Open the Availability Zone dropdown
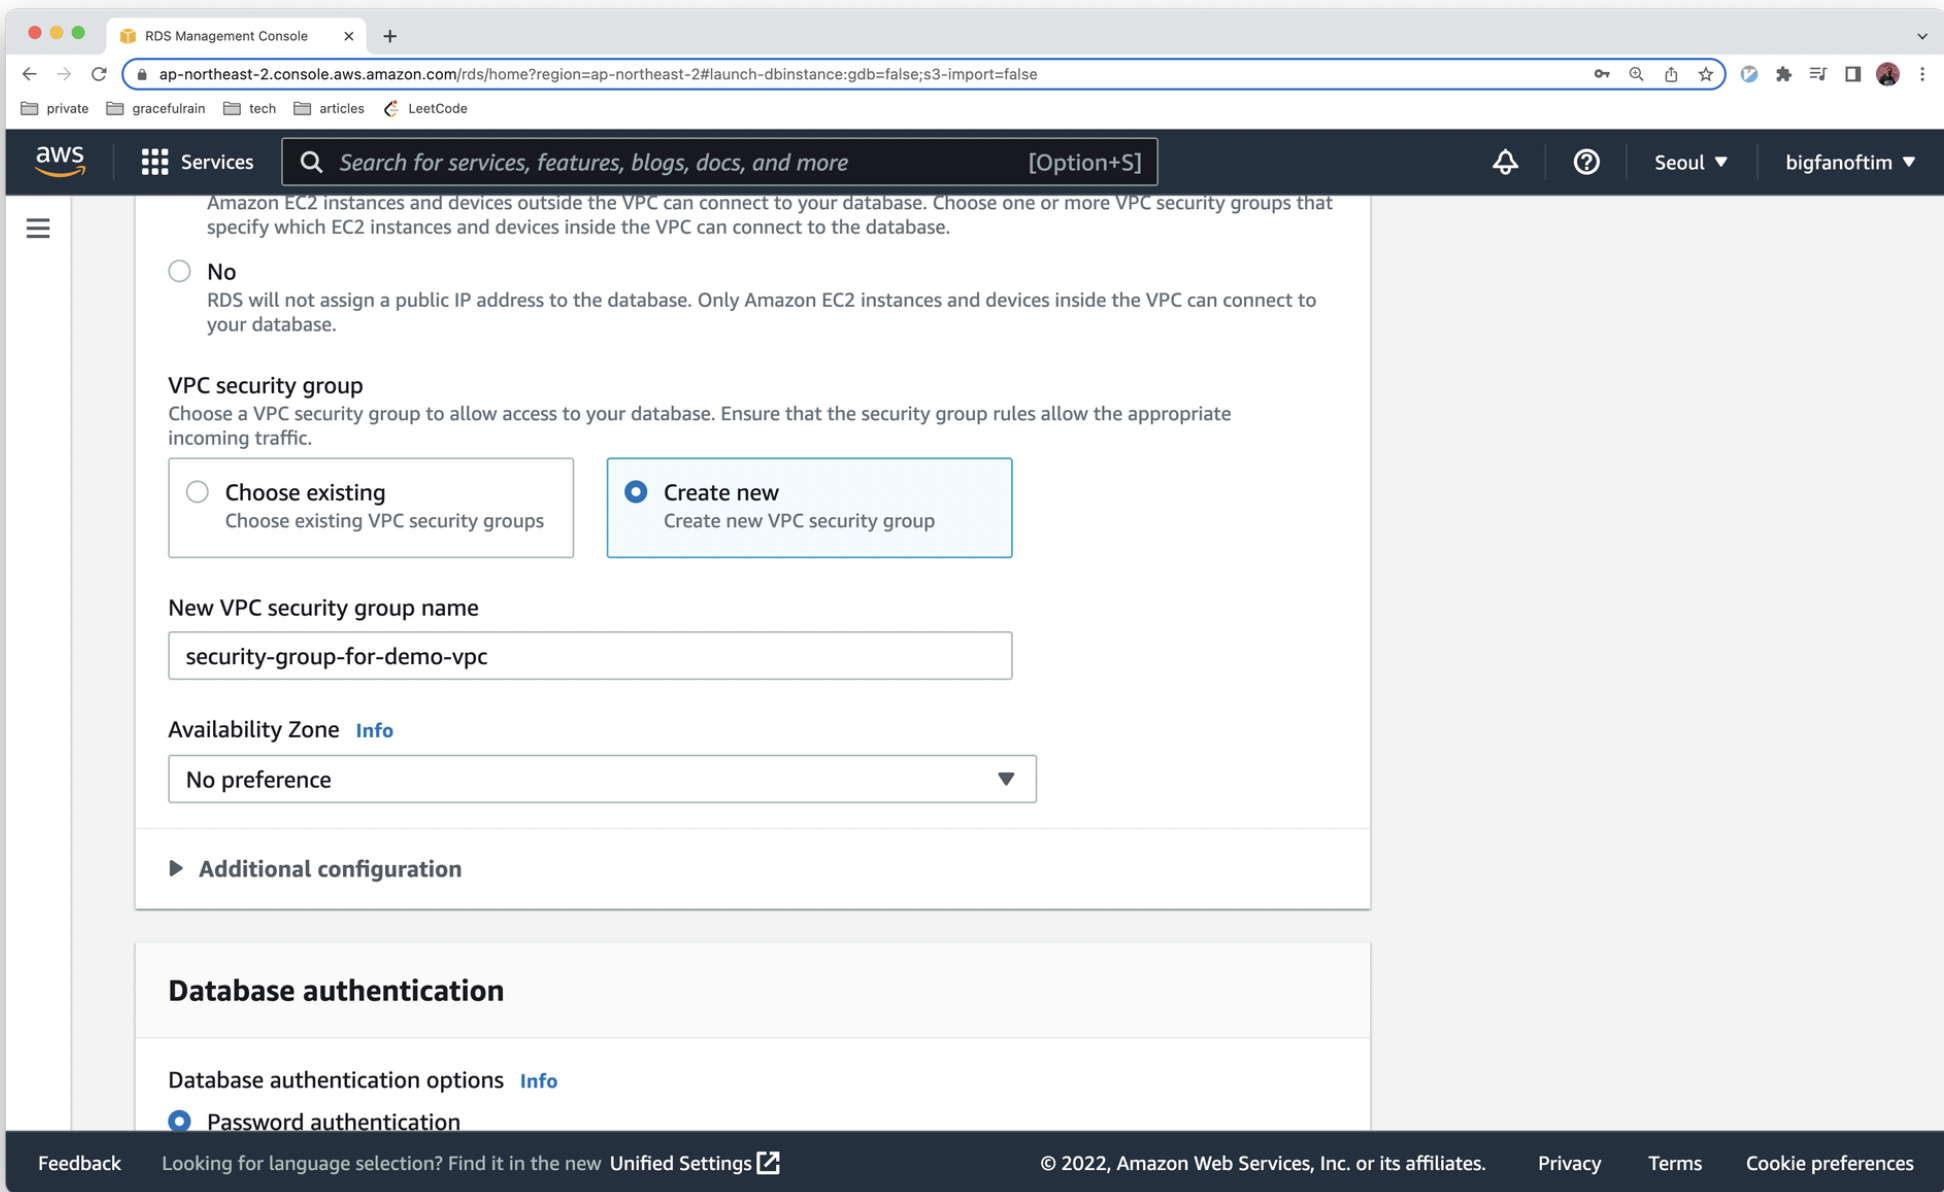This screenshot has height=1192, width=1944. coord(602,779)
